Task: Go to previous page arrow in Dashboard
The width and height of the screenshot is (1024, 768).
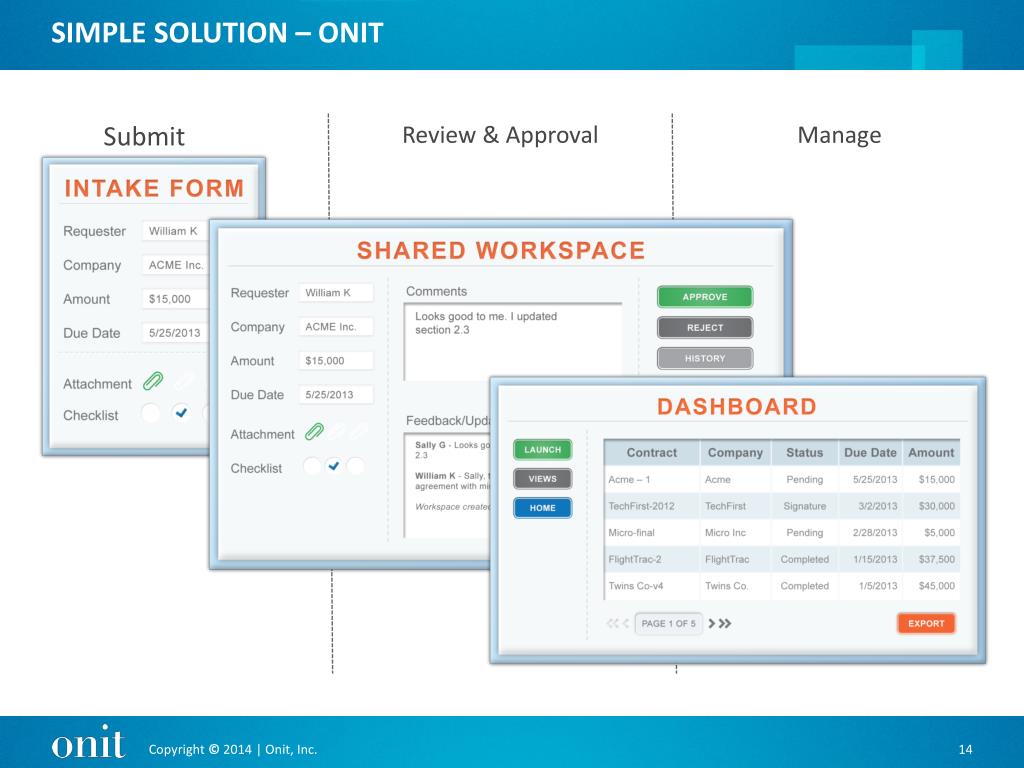Action: click(x=626, y=624)
